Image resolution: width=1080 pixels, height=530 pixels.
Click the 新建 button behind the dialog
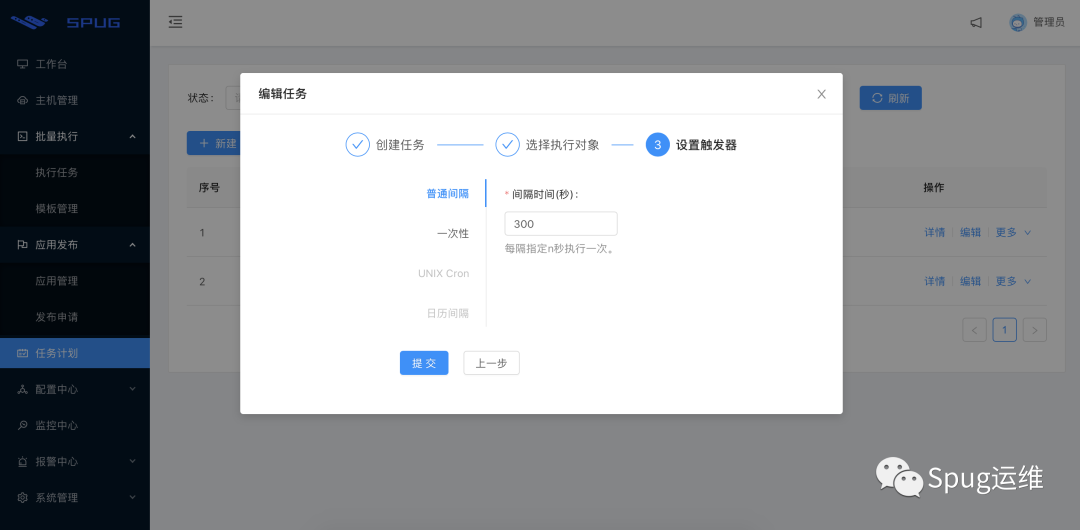tap(214, 143)
